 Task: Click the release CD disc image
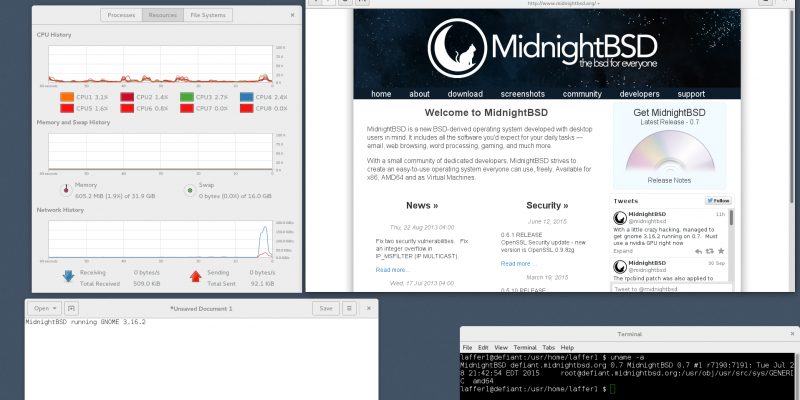point(669,152)
